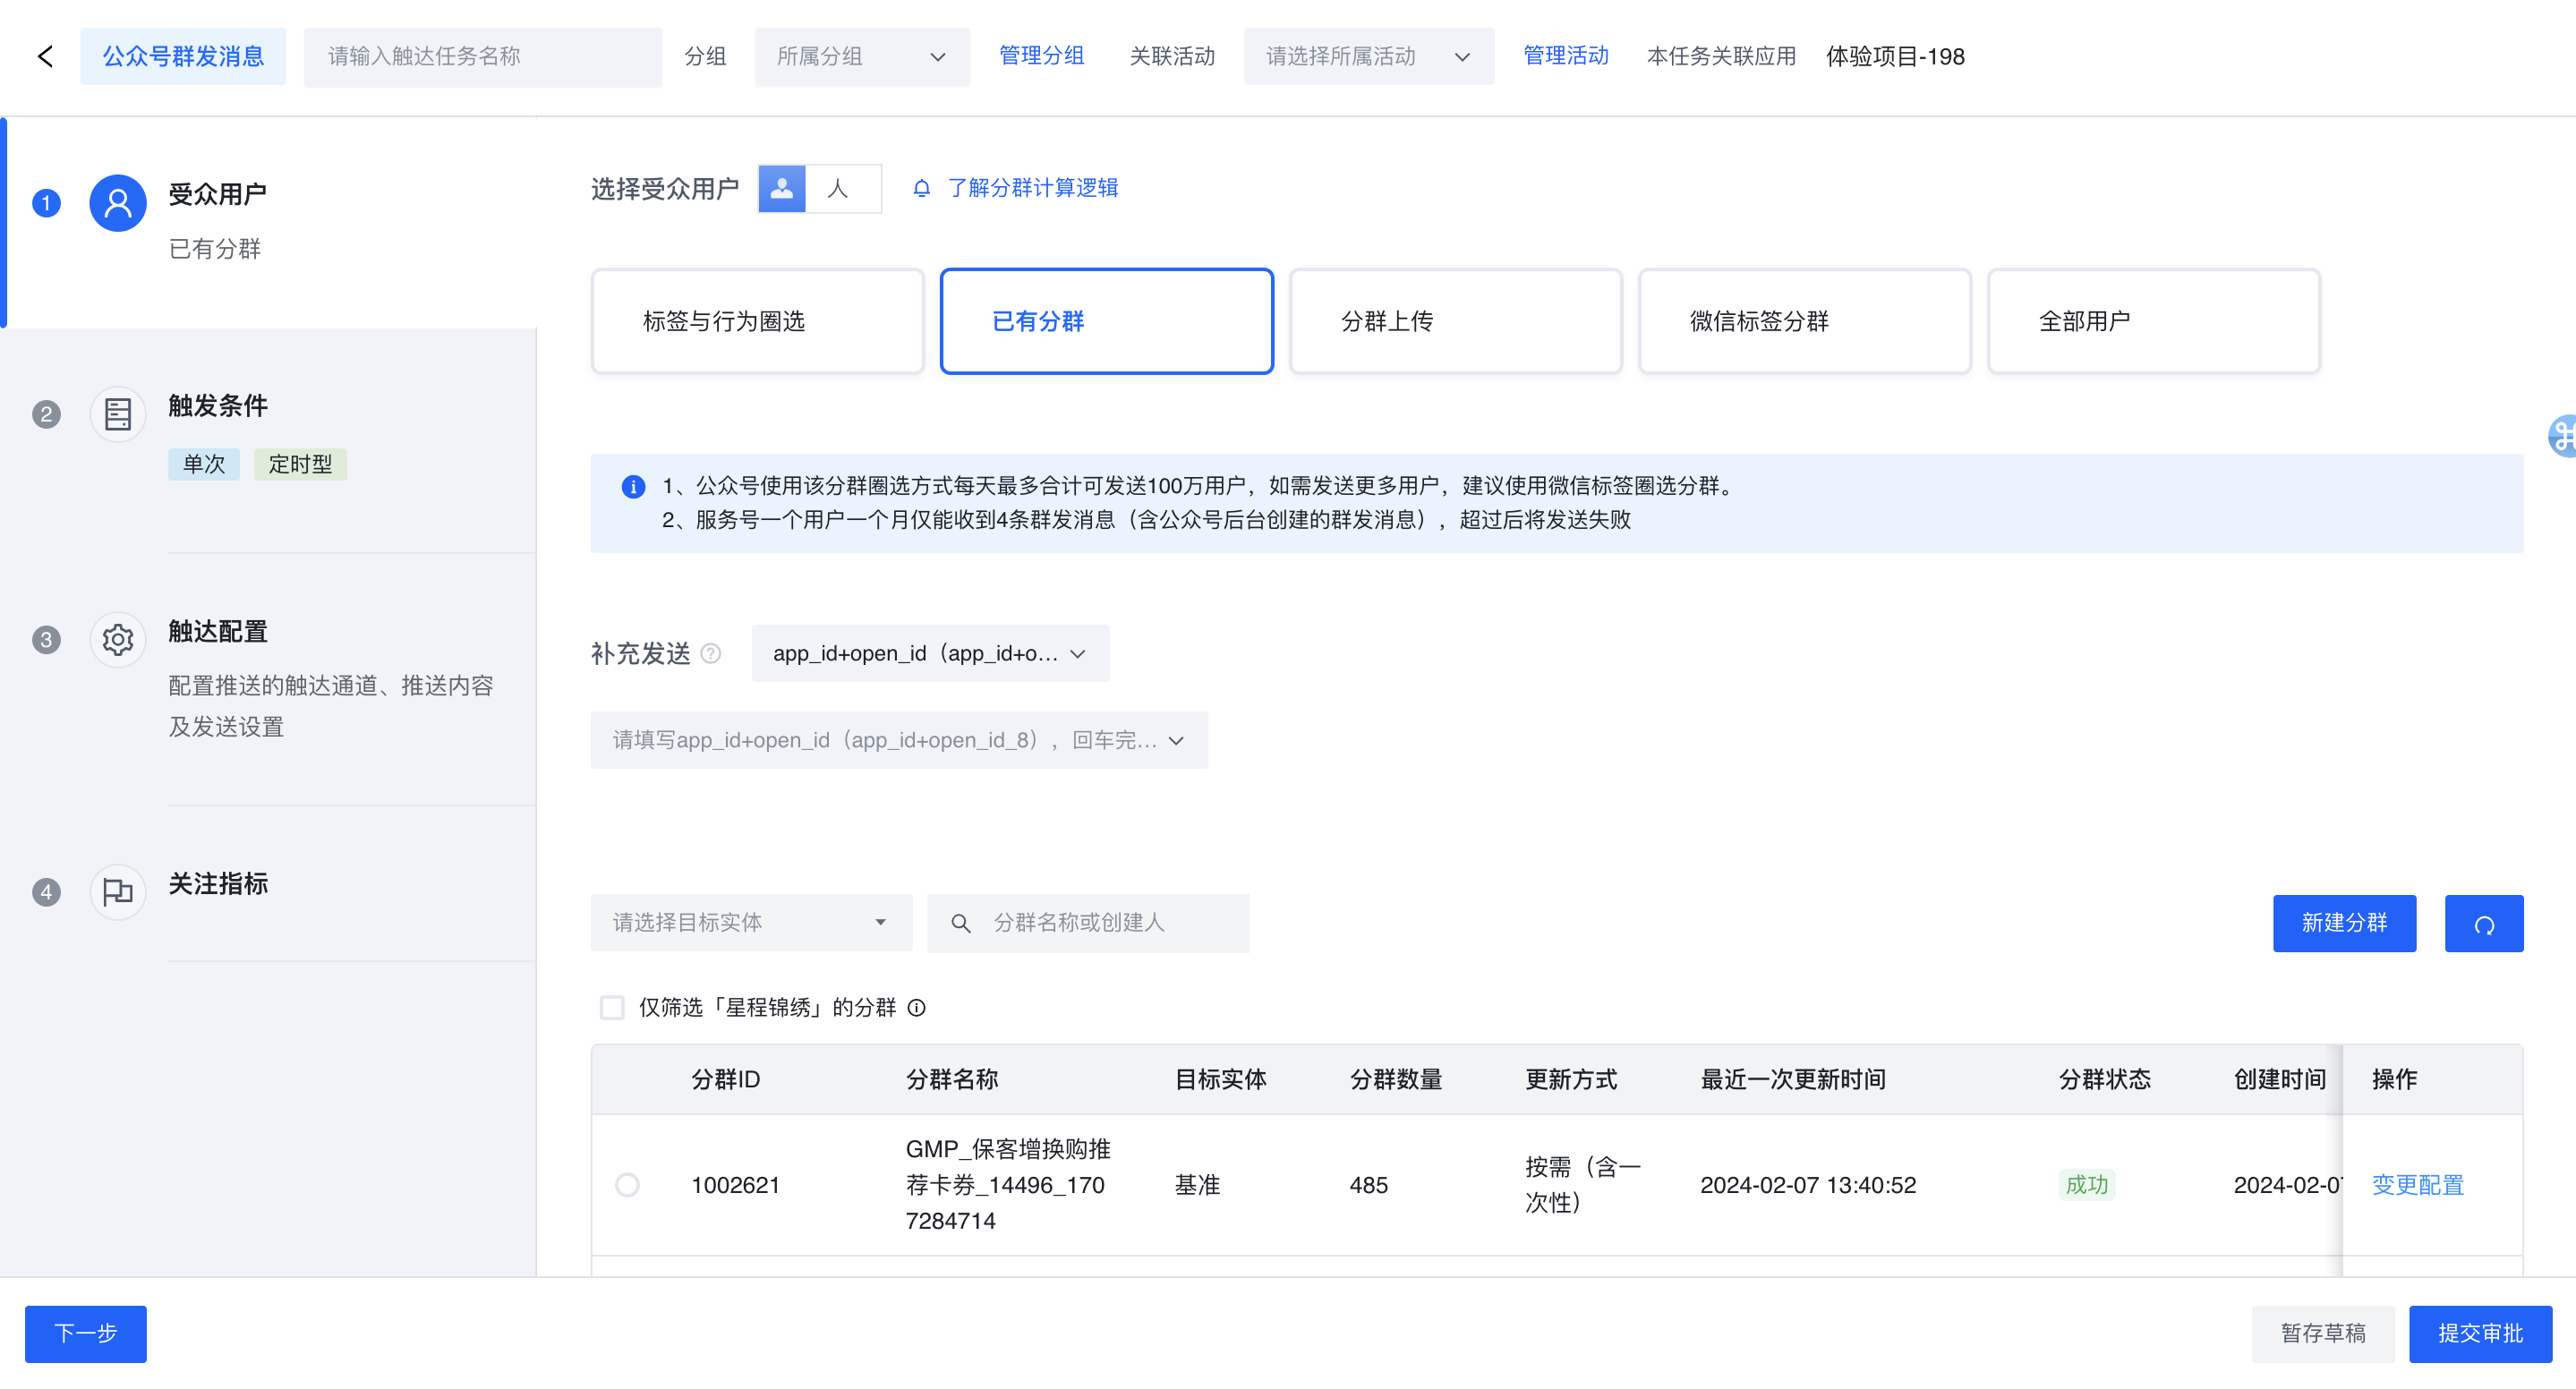Click the help icon next to 补充发送
The height and width of the screenshot is (1389, 2576).
pos(711,653)
